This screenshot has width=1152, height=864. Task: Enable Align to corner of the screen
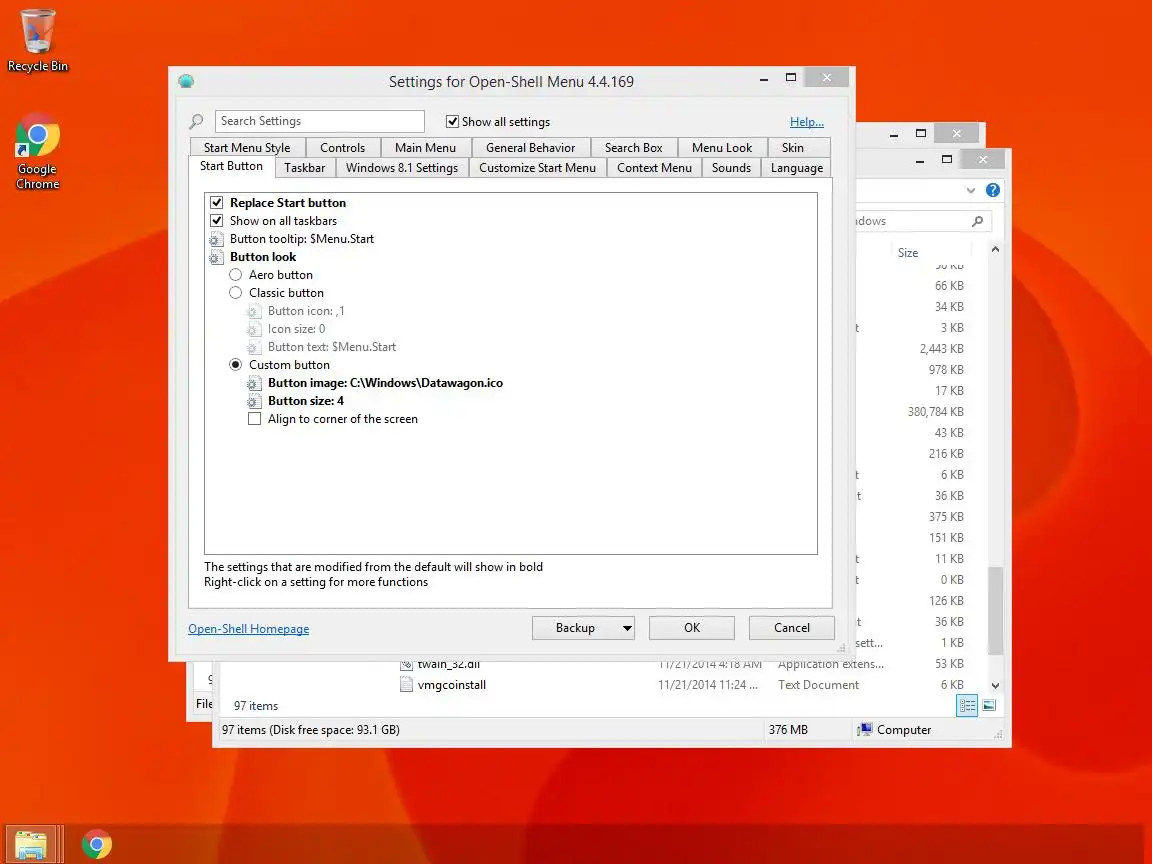click(254, 419)
